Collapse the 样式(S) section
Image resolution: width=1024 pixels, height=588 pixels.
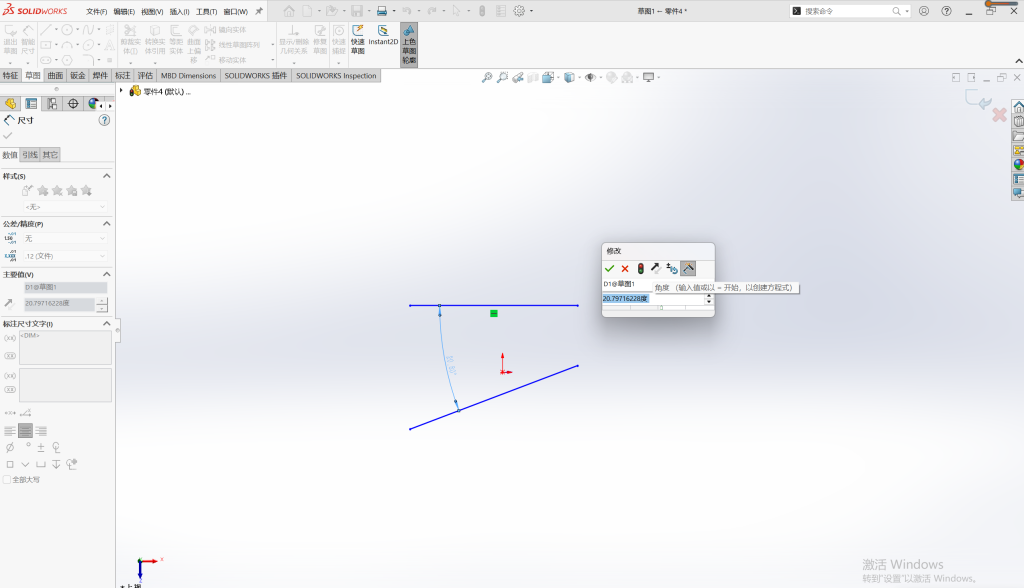pos(106,176)
